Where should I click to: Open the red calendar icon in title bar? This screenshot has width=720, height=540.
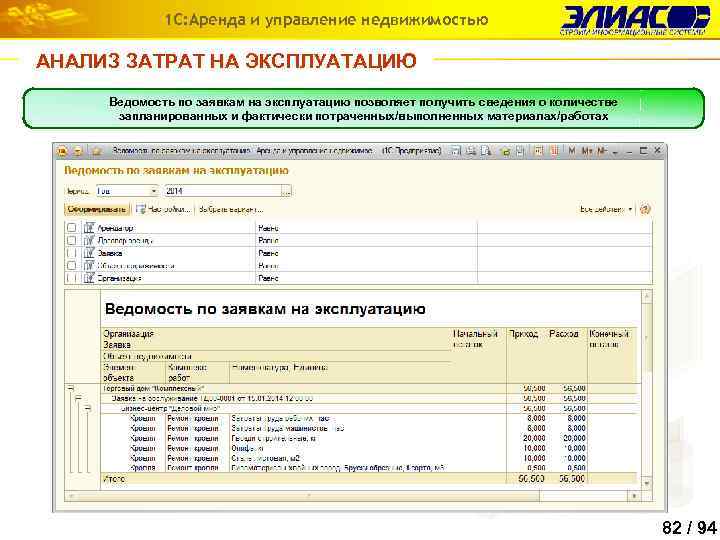click(554, 151)
